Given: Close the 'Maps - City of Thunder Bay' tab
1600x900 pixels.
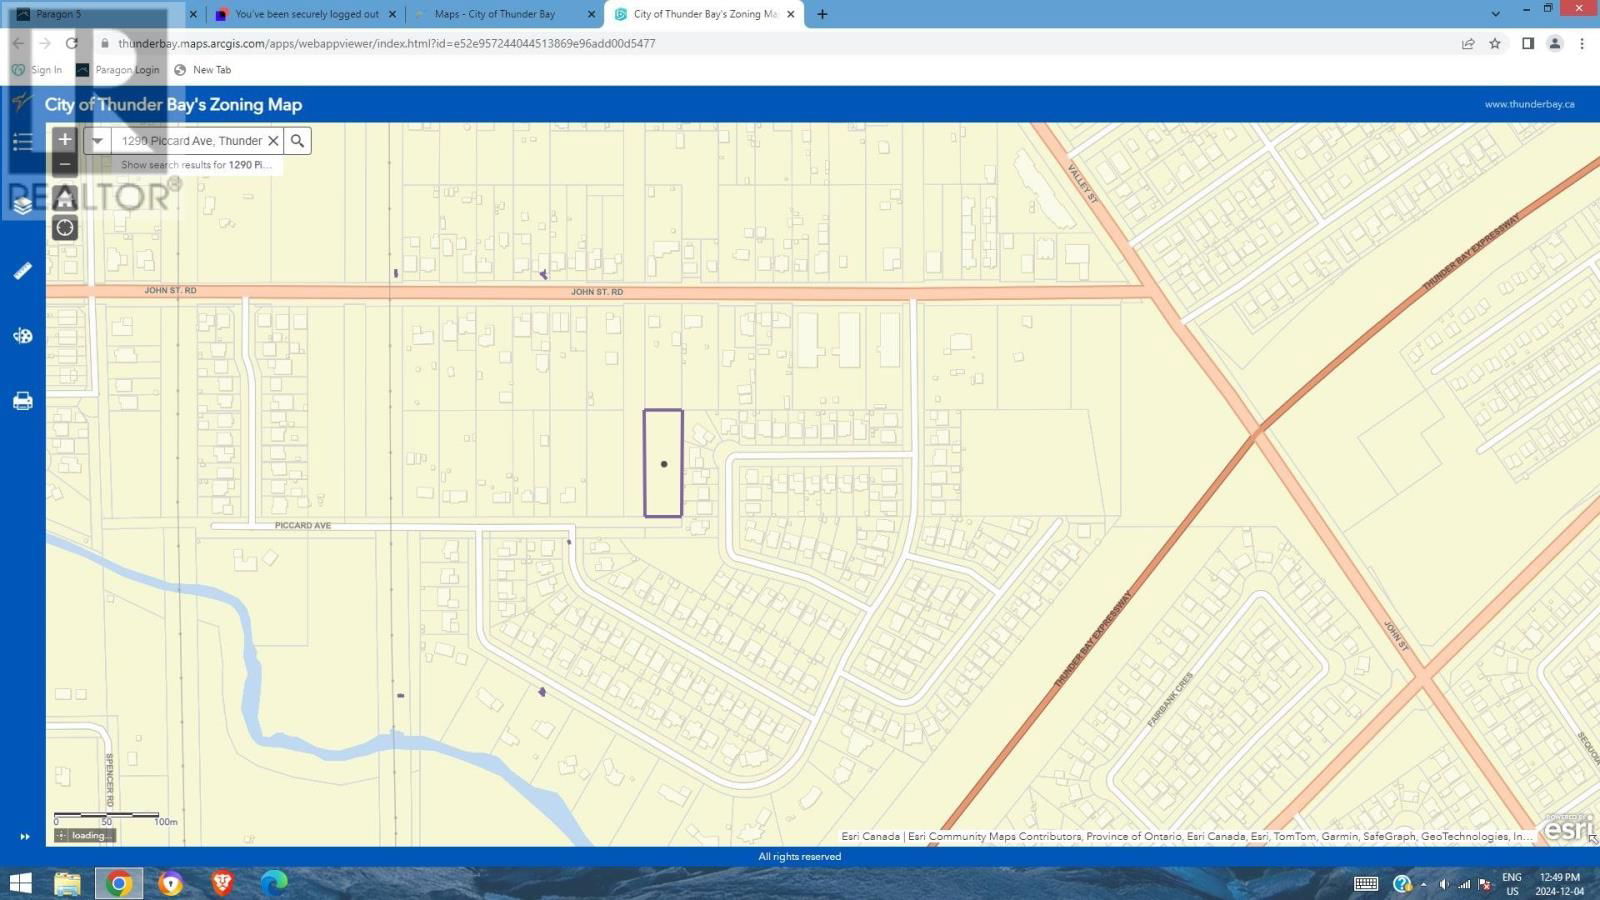Looking at the screenshot, I should coord(591,14).
